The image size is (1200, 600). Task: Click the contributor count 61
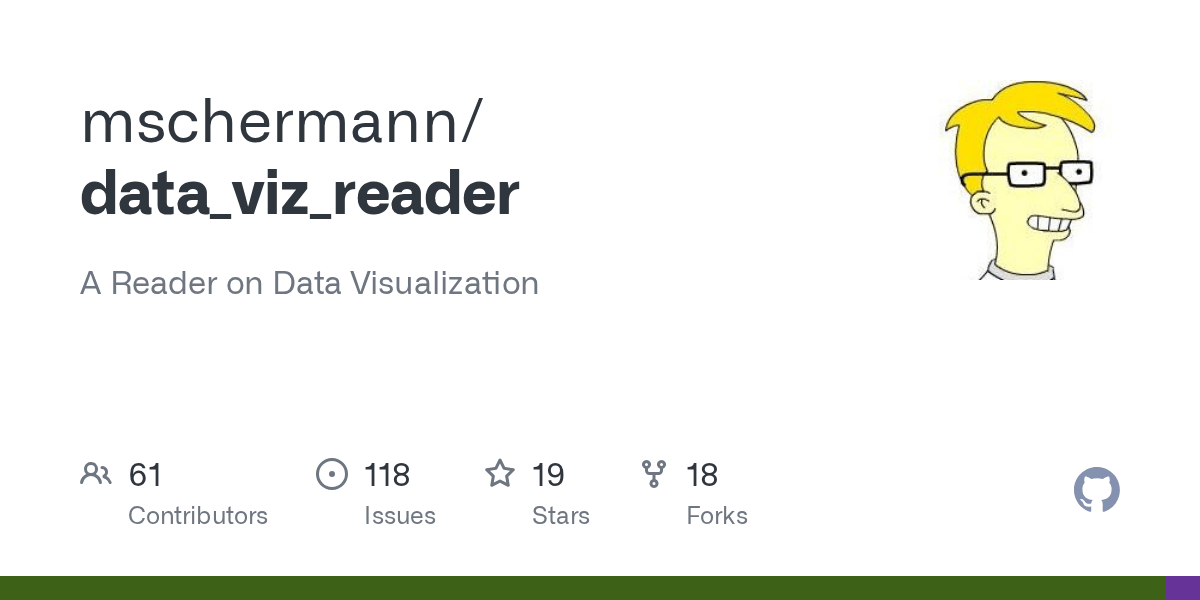pos(146,475)
